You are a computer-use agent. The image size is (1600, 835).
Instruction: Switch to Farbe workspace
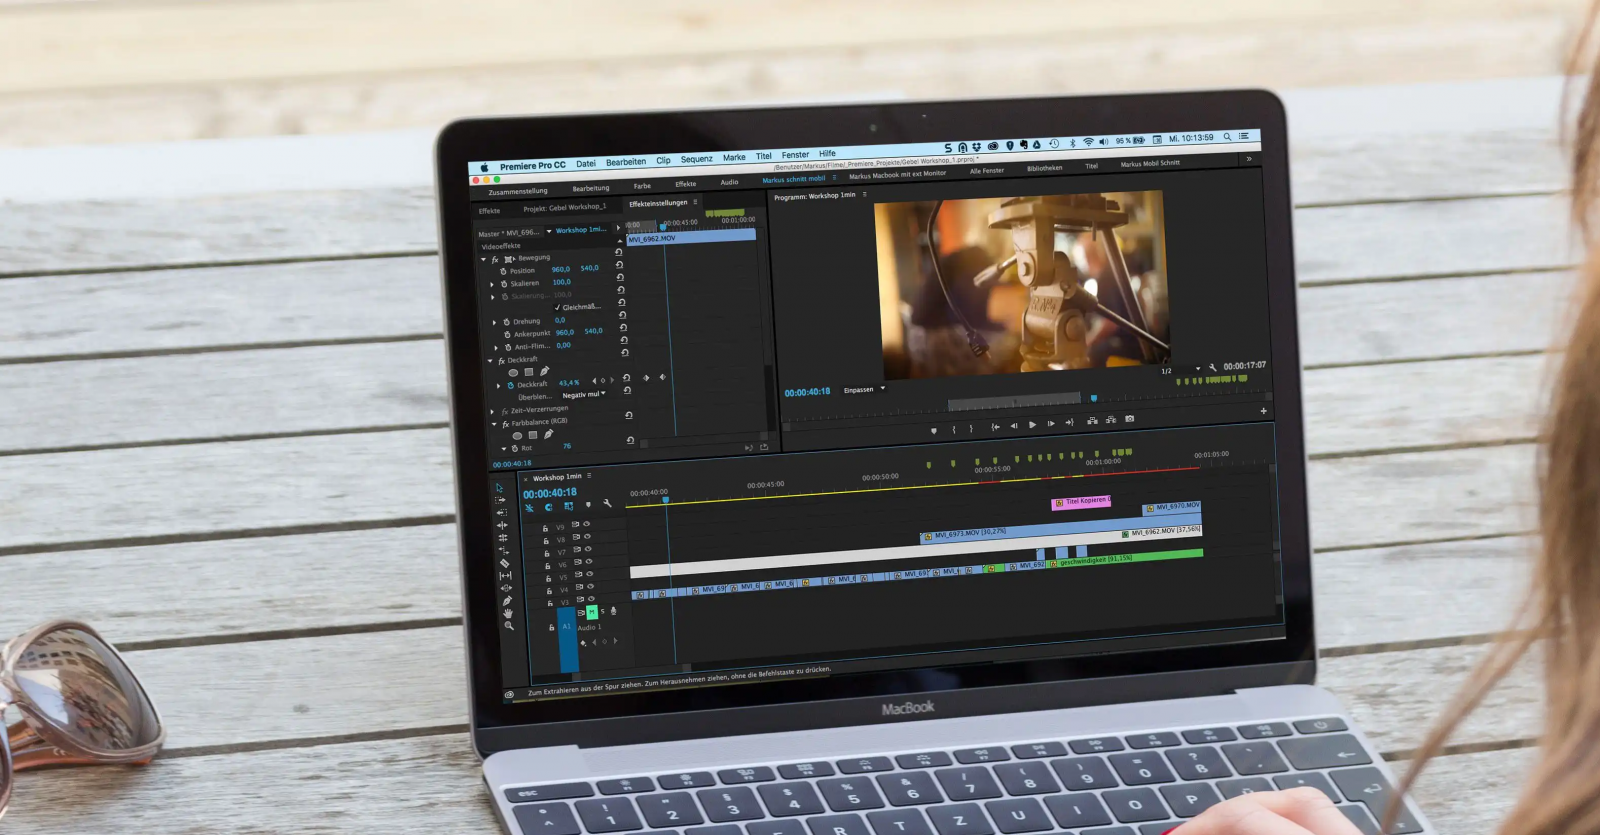tap(642, 186)
